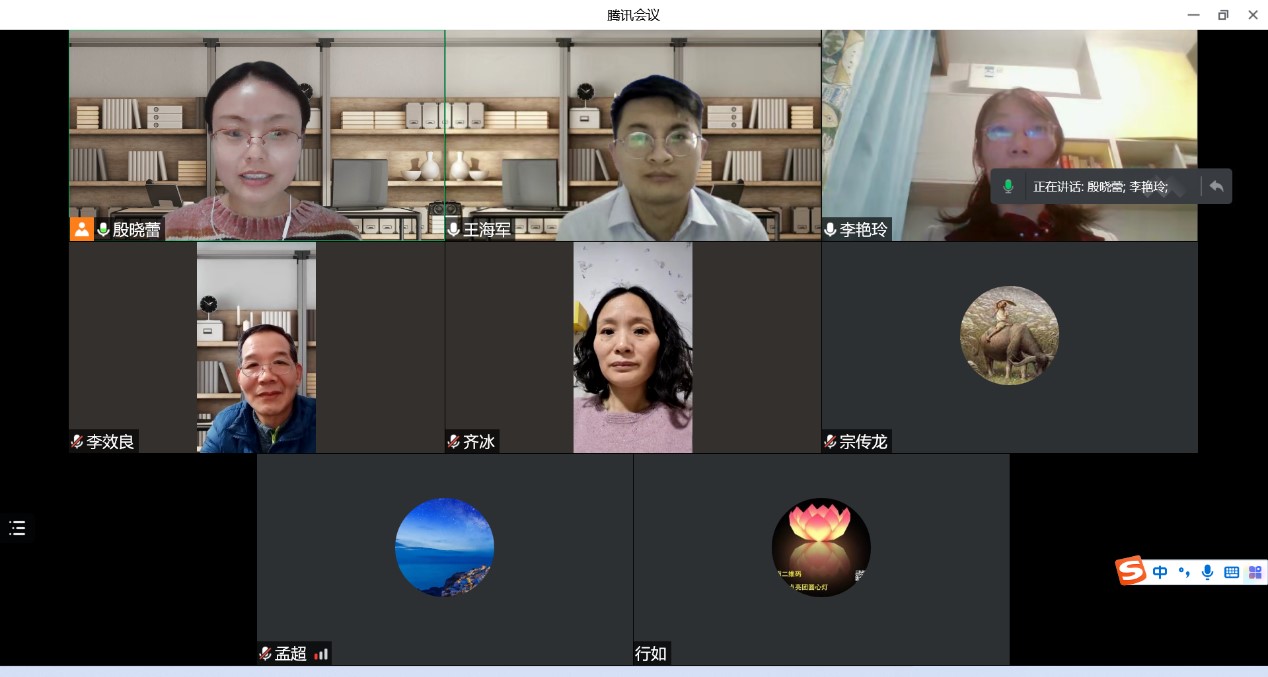The height and width of the screenshot is (677, 1268).
Task: Restore down the 腾讯会议 window
Action: coord(1223,15)
